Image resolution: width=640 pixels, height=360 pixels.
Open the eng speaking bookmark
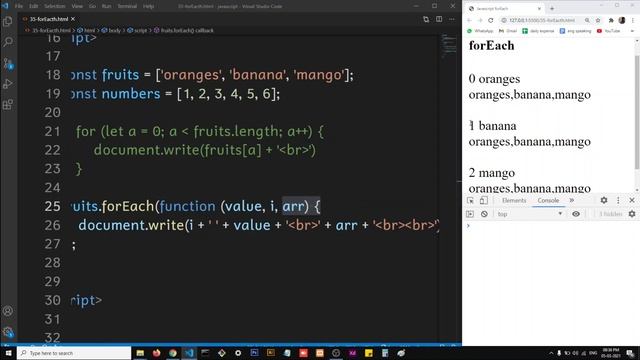click(x=576, y=31)
